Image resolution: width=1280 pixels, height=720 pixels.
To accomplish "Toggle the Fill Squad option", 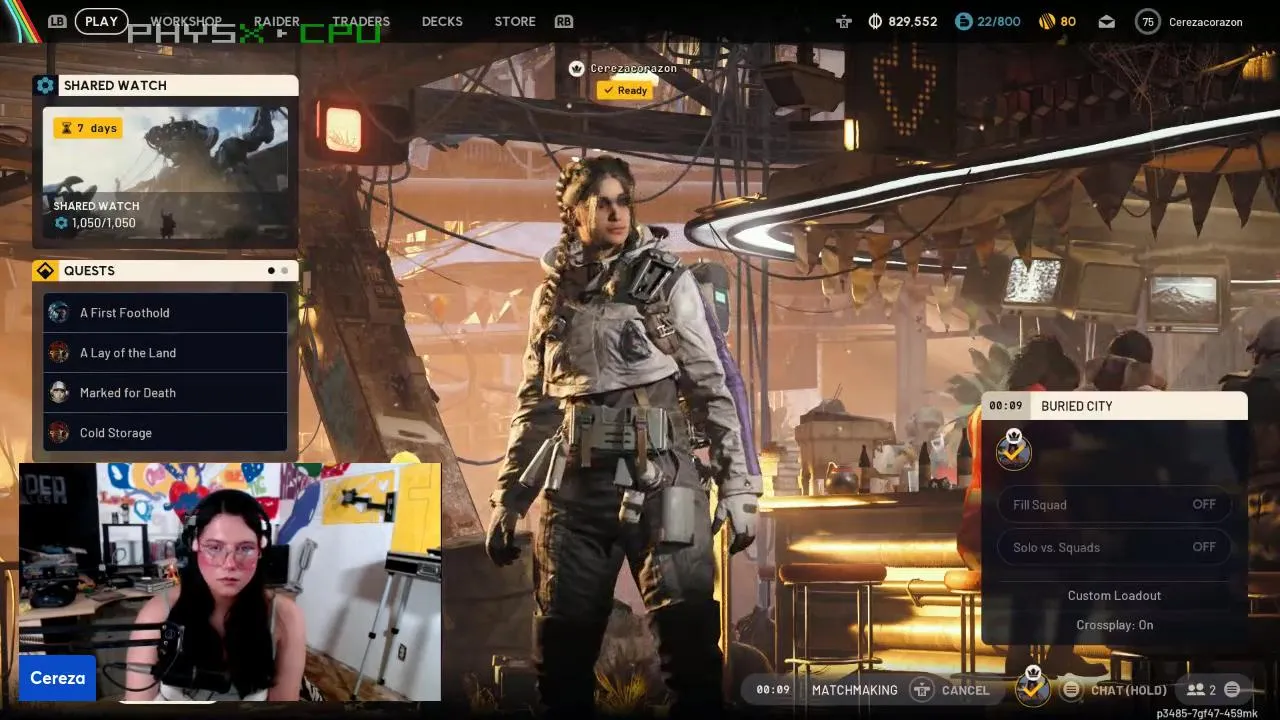I will (x=1114, y=505).
